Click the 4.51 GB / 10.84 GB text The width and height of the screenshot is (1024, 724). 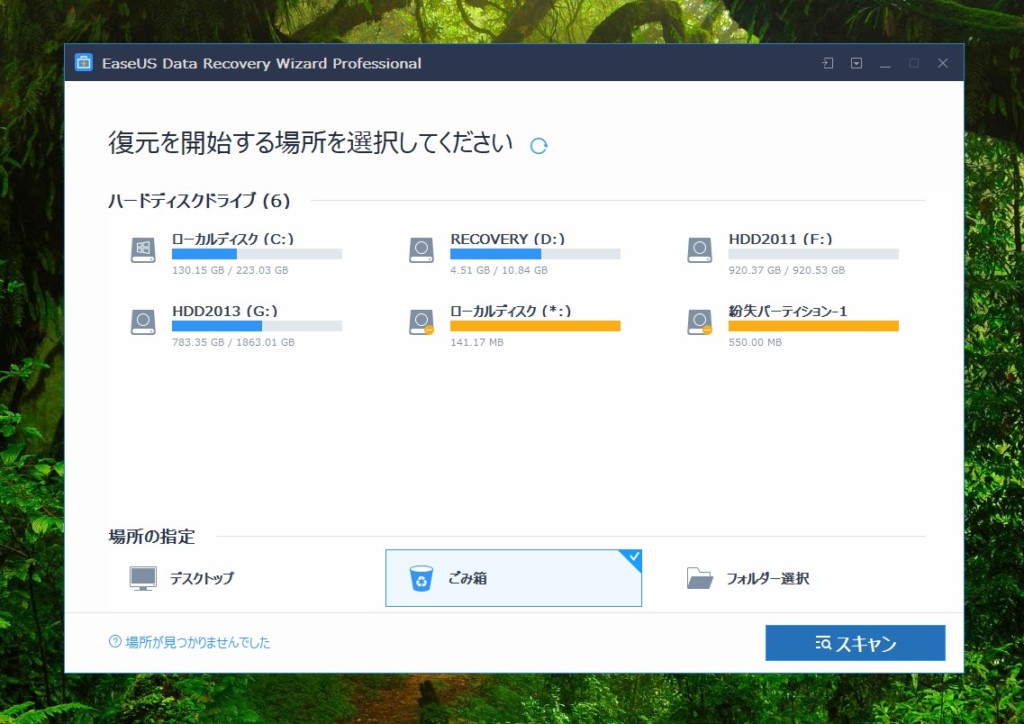(x=499, y=270)
